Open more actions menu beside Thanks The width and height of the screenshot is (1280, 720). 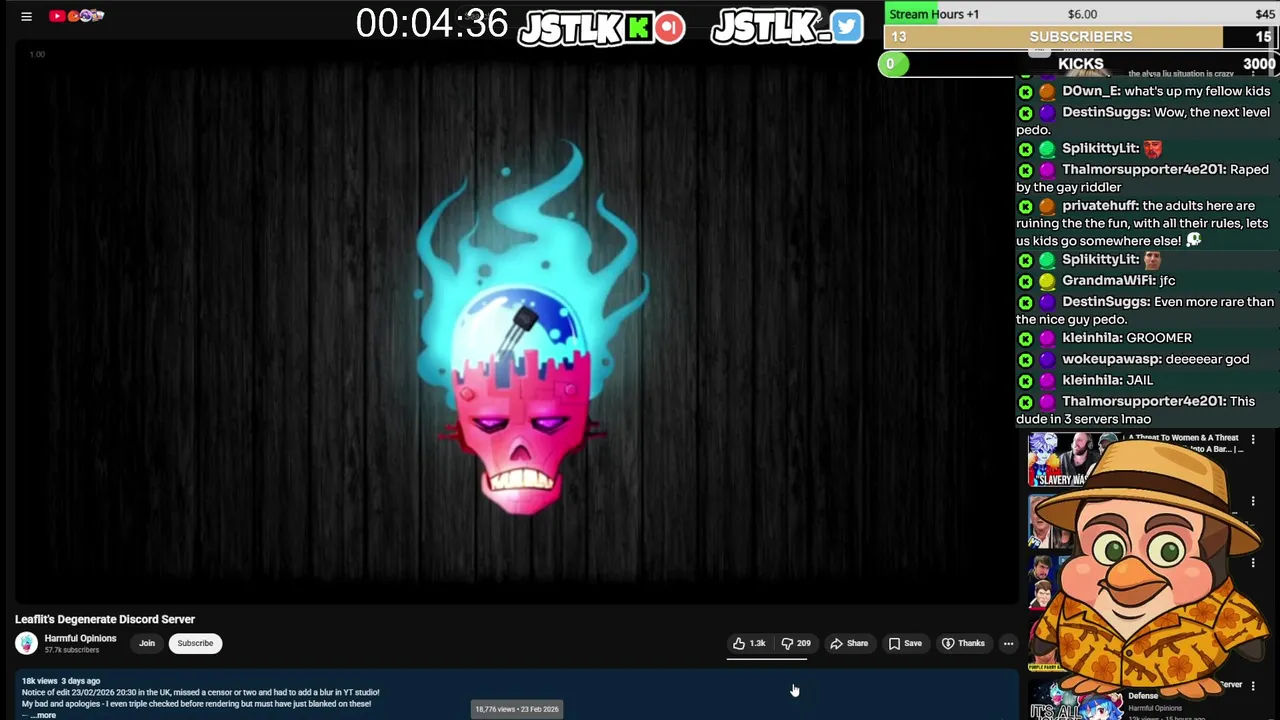click(1008, 643)
